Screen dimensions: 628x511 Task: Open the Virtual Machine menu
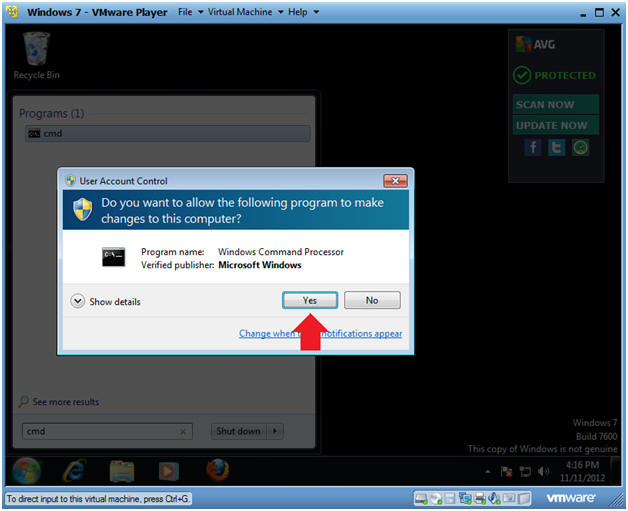coord(240,12)
